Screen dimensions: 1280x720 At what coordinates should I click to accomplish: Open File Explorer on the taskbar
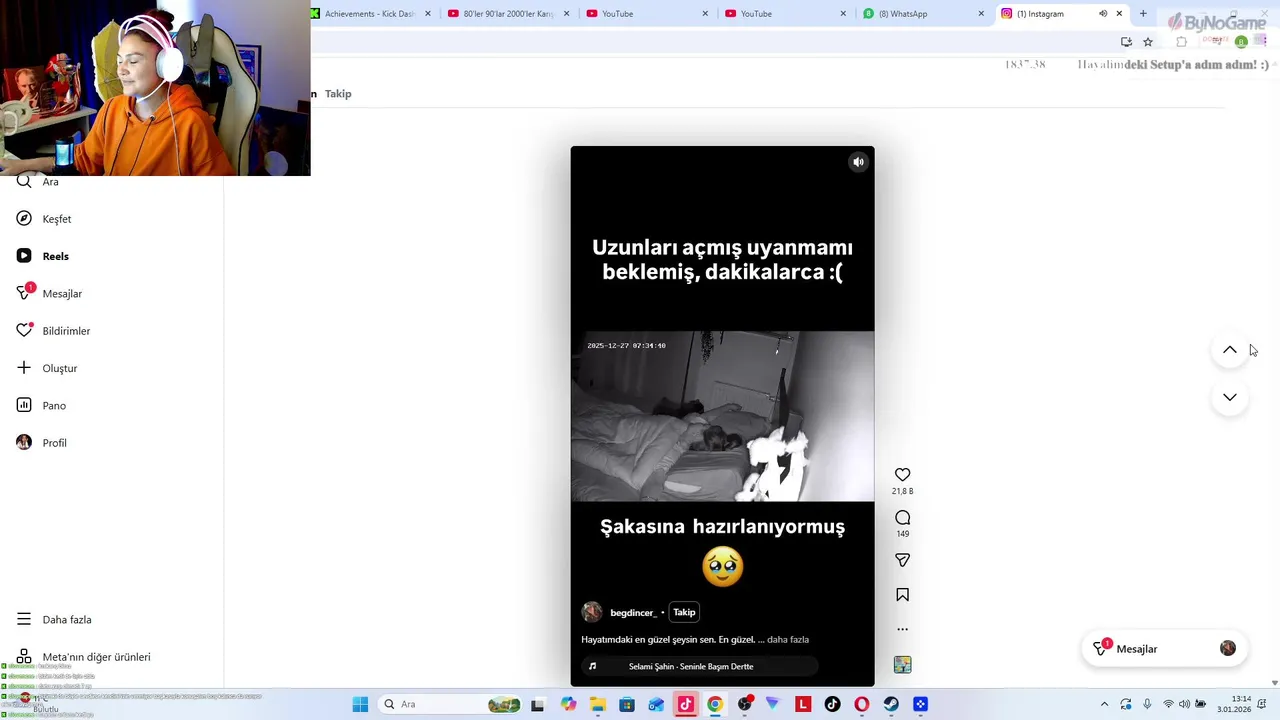(598, 705)
